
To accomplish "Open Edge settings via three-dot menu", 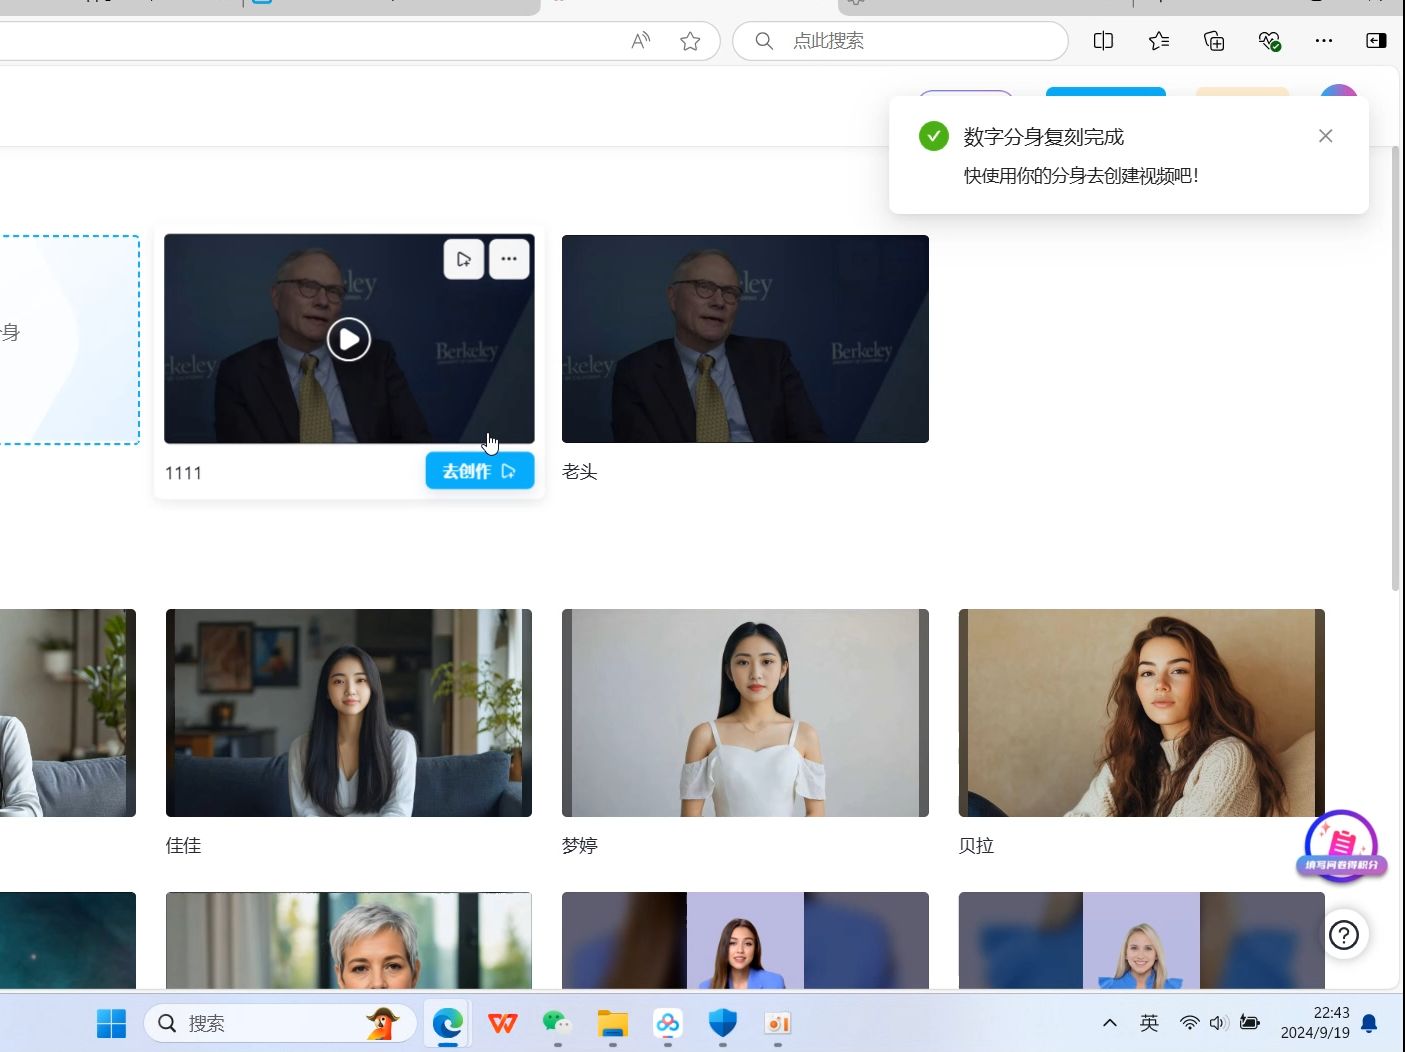I will [1324, 41].
